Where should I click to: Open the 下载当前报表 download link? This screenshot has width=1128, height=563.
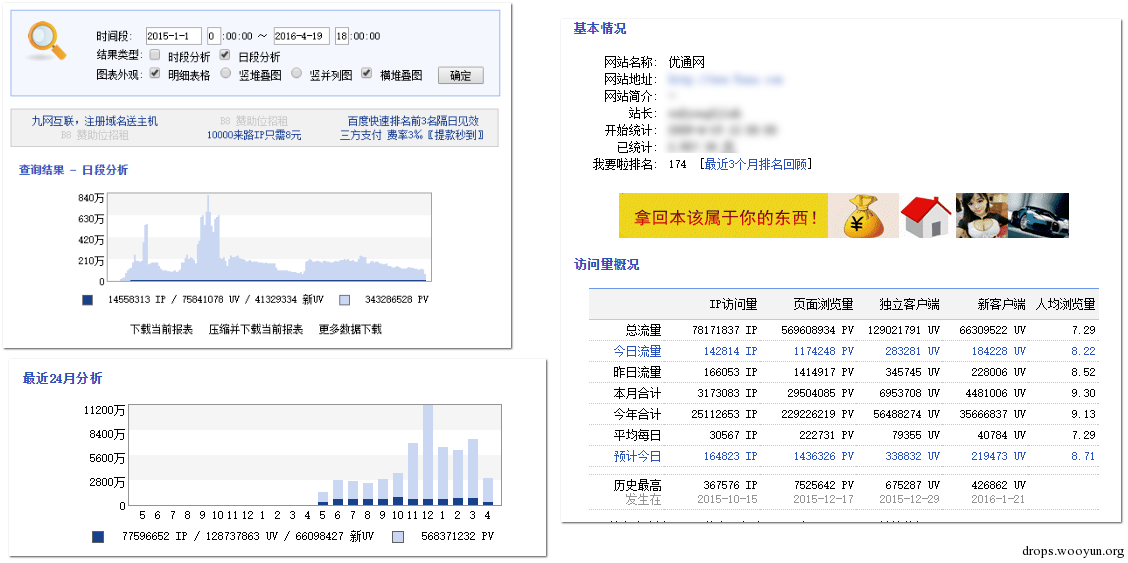click(161, 329)
